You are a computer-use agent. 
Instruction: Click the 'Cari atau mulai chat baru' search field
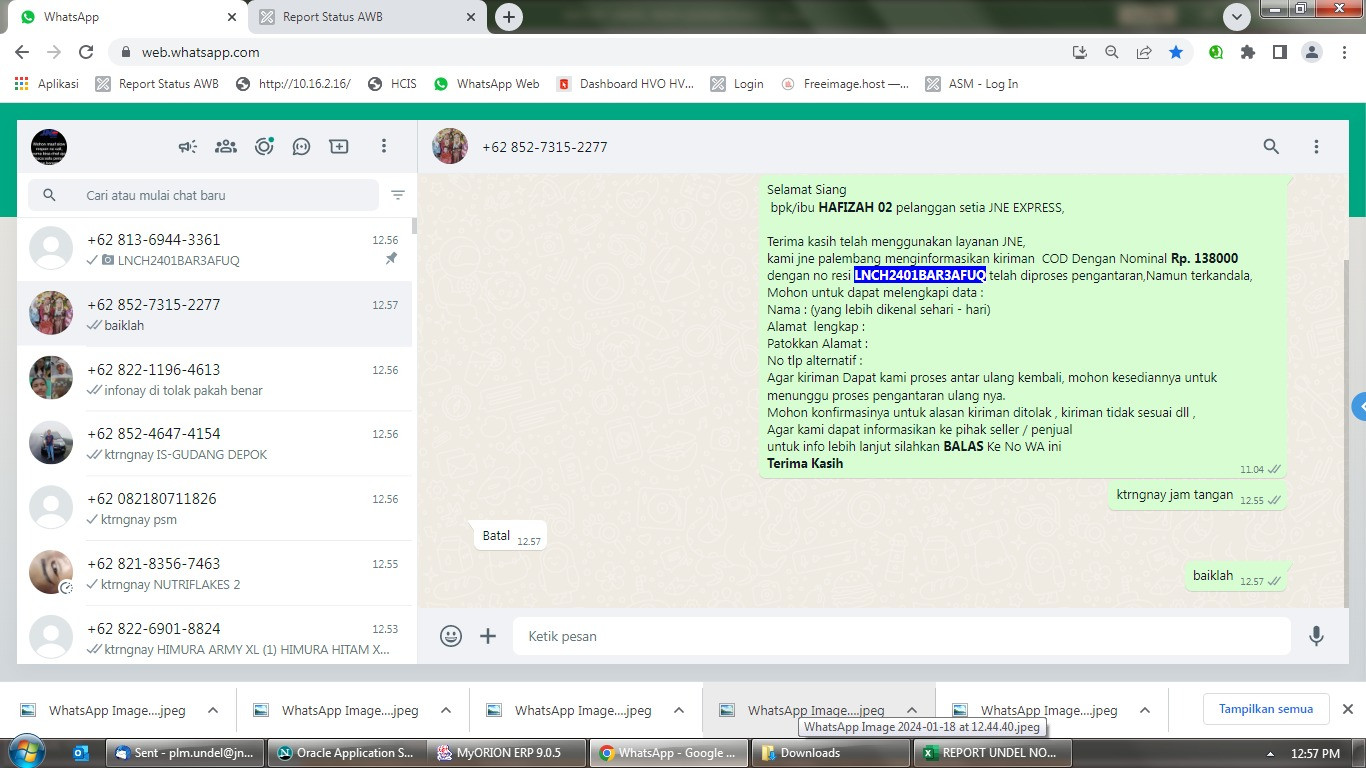tap(203, 195)
